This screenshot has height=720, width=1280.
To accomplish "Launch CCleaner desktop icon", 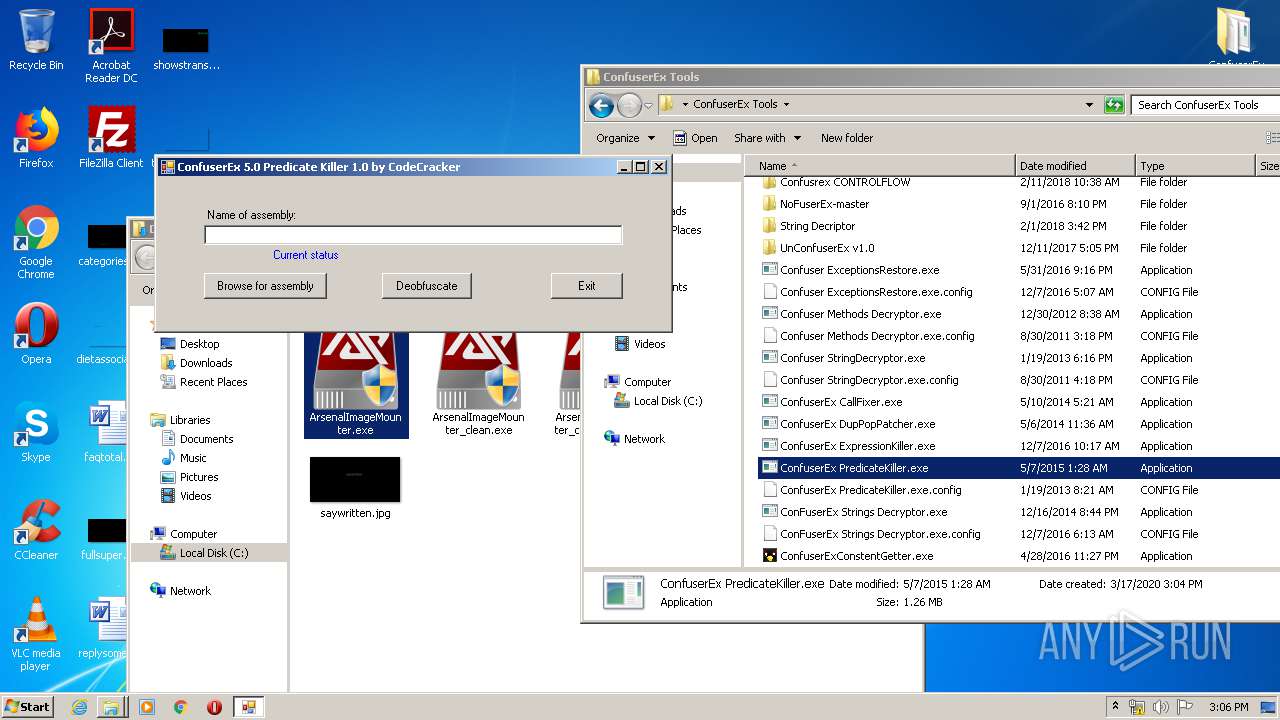I will click(x=36, y=530).
